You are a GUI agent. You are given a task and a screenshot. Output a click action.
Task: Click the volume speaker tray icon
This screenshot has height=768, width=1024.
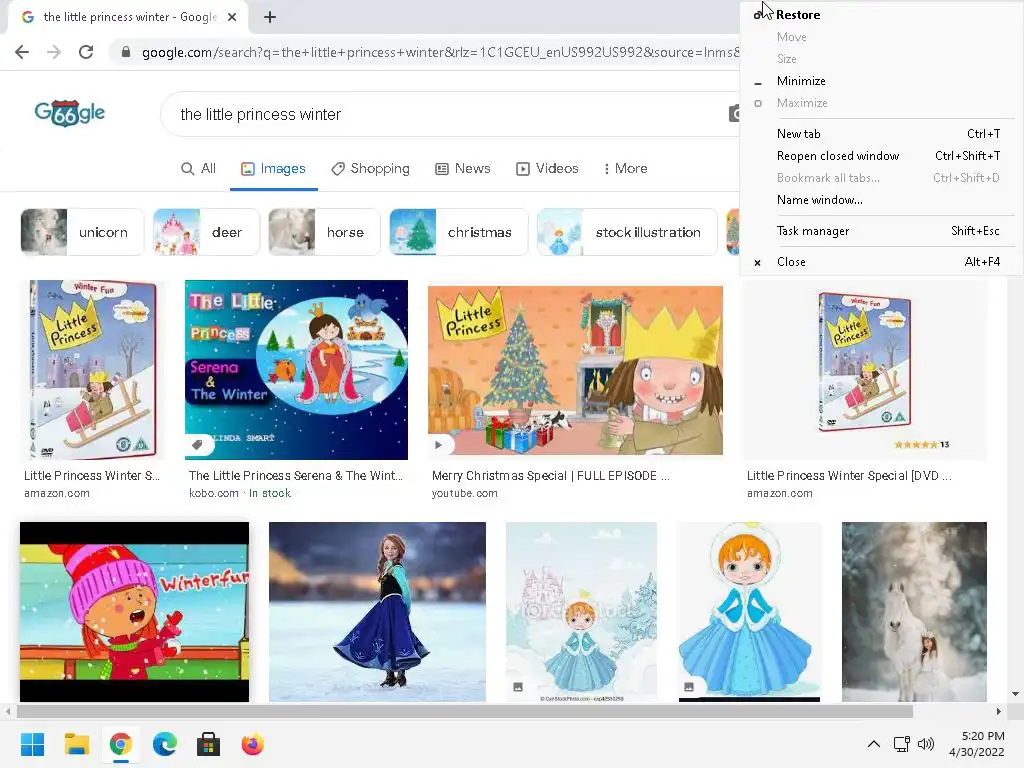(x=926, y=744)
